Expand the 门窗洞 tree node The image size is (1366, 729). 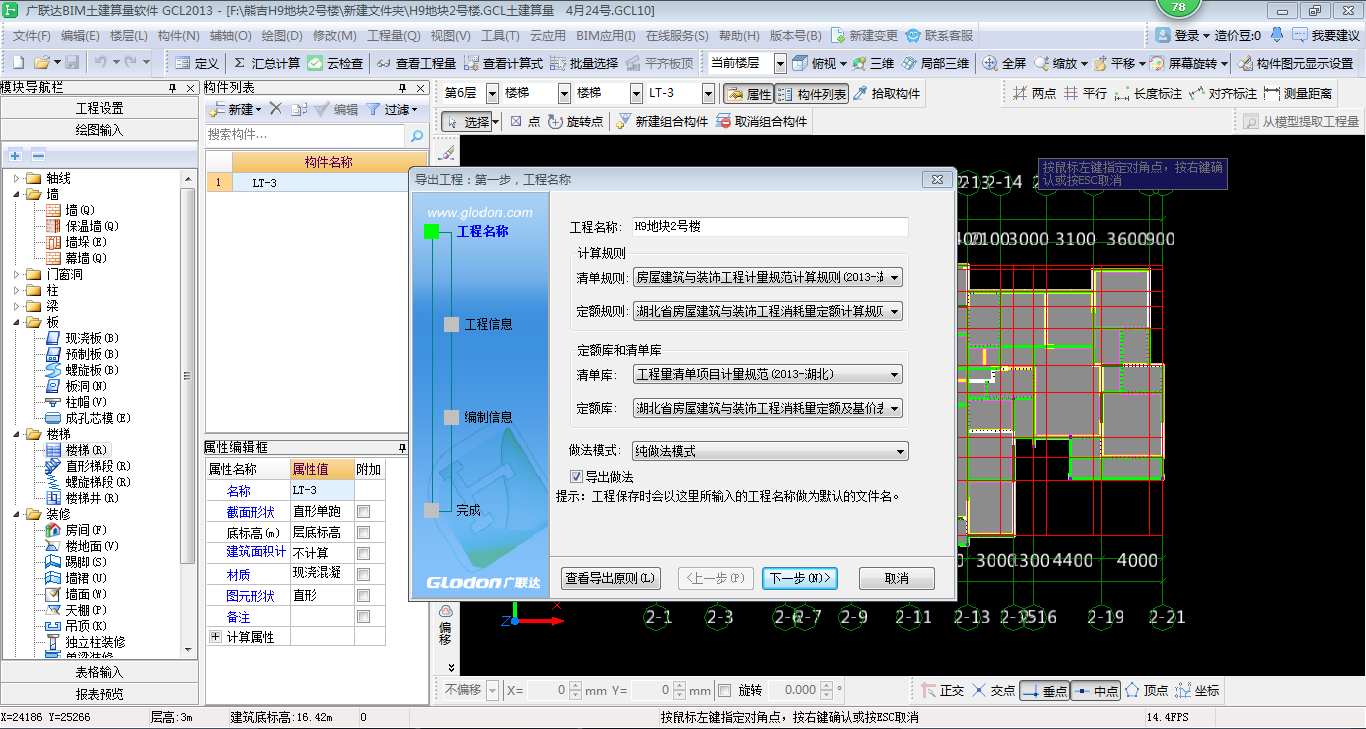[x=17, y=274]
